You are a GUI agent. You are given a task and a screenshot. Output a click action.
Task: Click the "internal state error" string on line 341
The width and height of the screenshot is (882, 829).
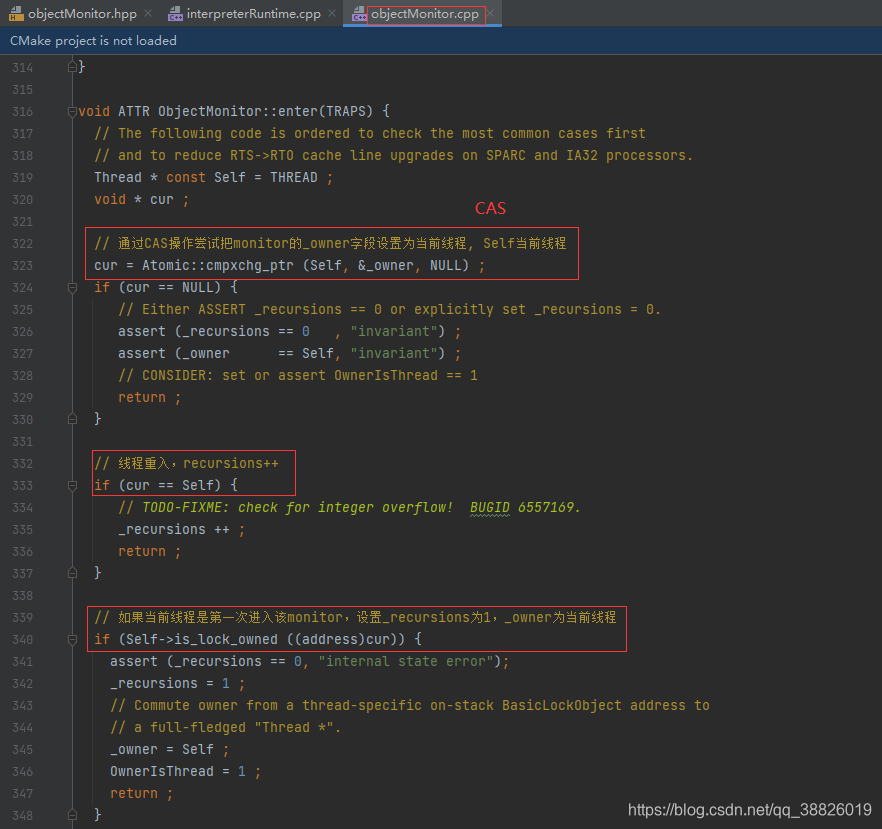(x=406, y=661)
